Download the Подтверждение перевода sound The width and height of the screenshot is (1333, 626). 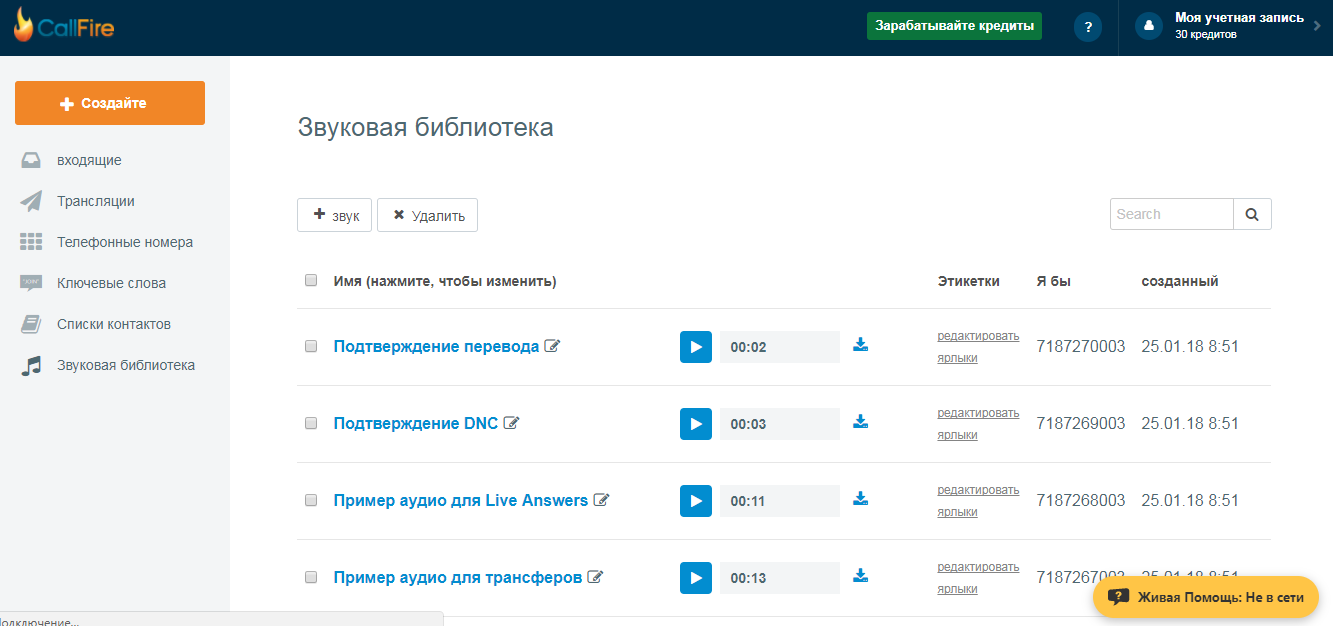860,344
